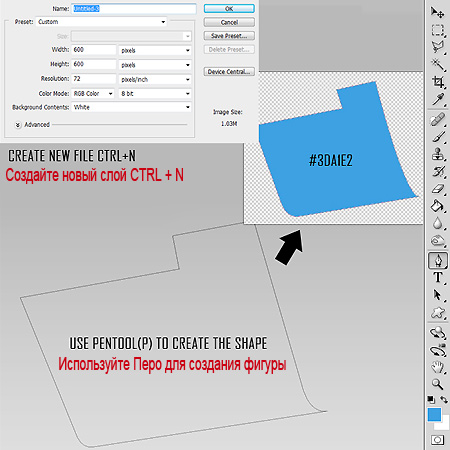Open the Resolution pixels/inch dropdown
This screenshot has height=450, width=450.
tap(155, 79)
